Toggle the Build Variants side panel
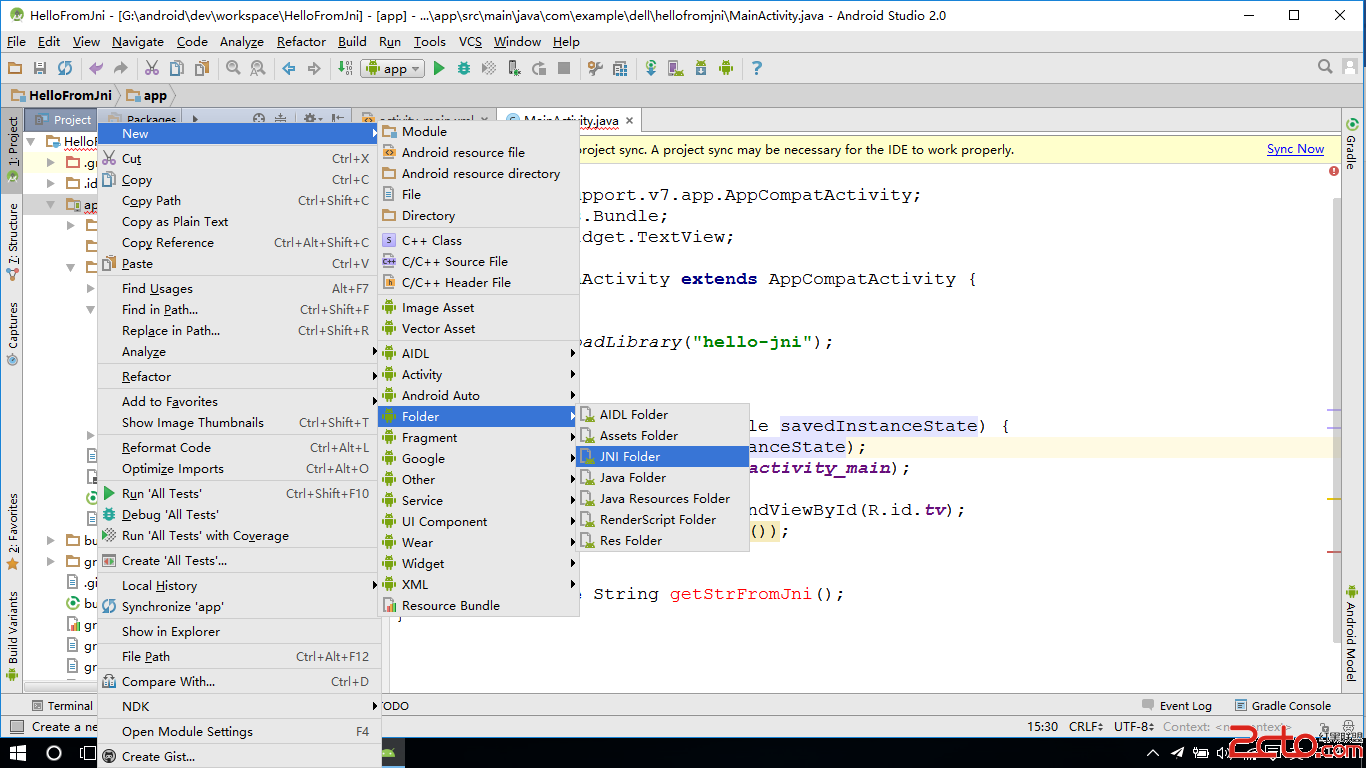This screenshot has width=1366, height=768. 12,636
